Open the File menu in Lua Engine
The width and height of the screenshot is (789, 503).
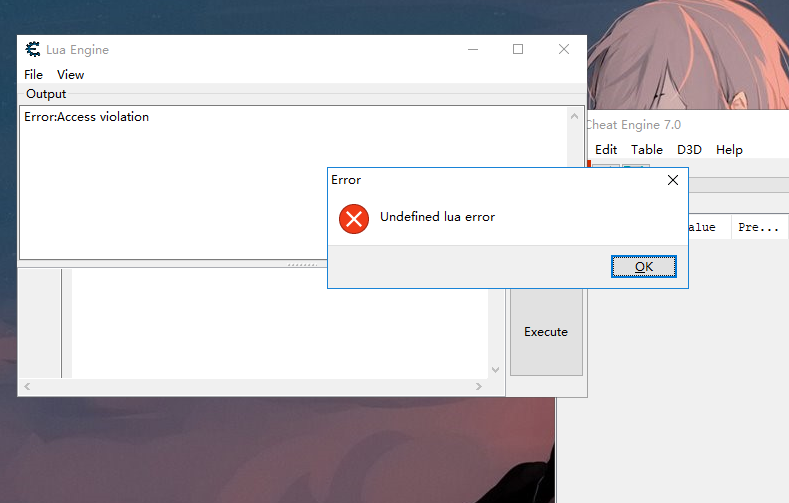[x=33, y=75]
